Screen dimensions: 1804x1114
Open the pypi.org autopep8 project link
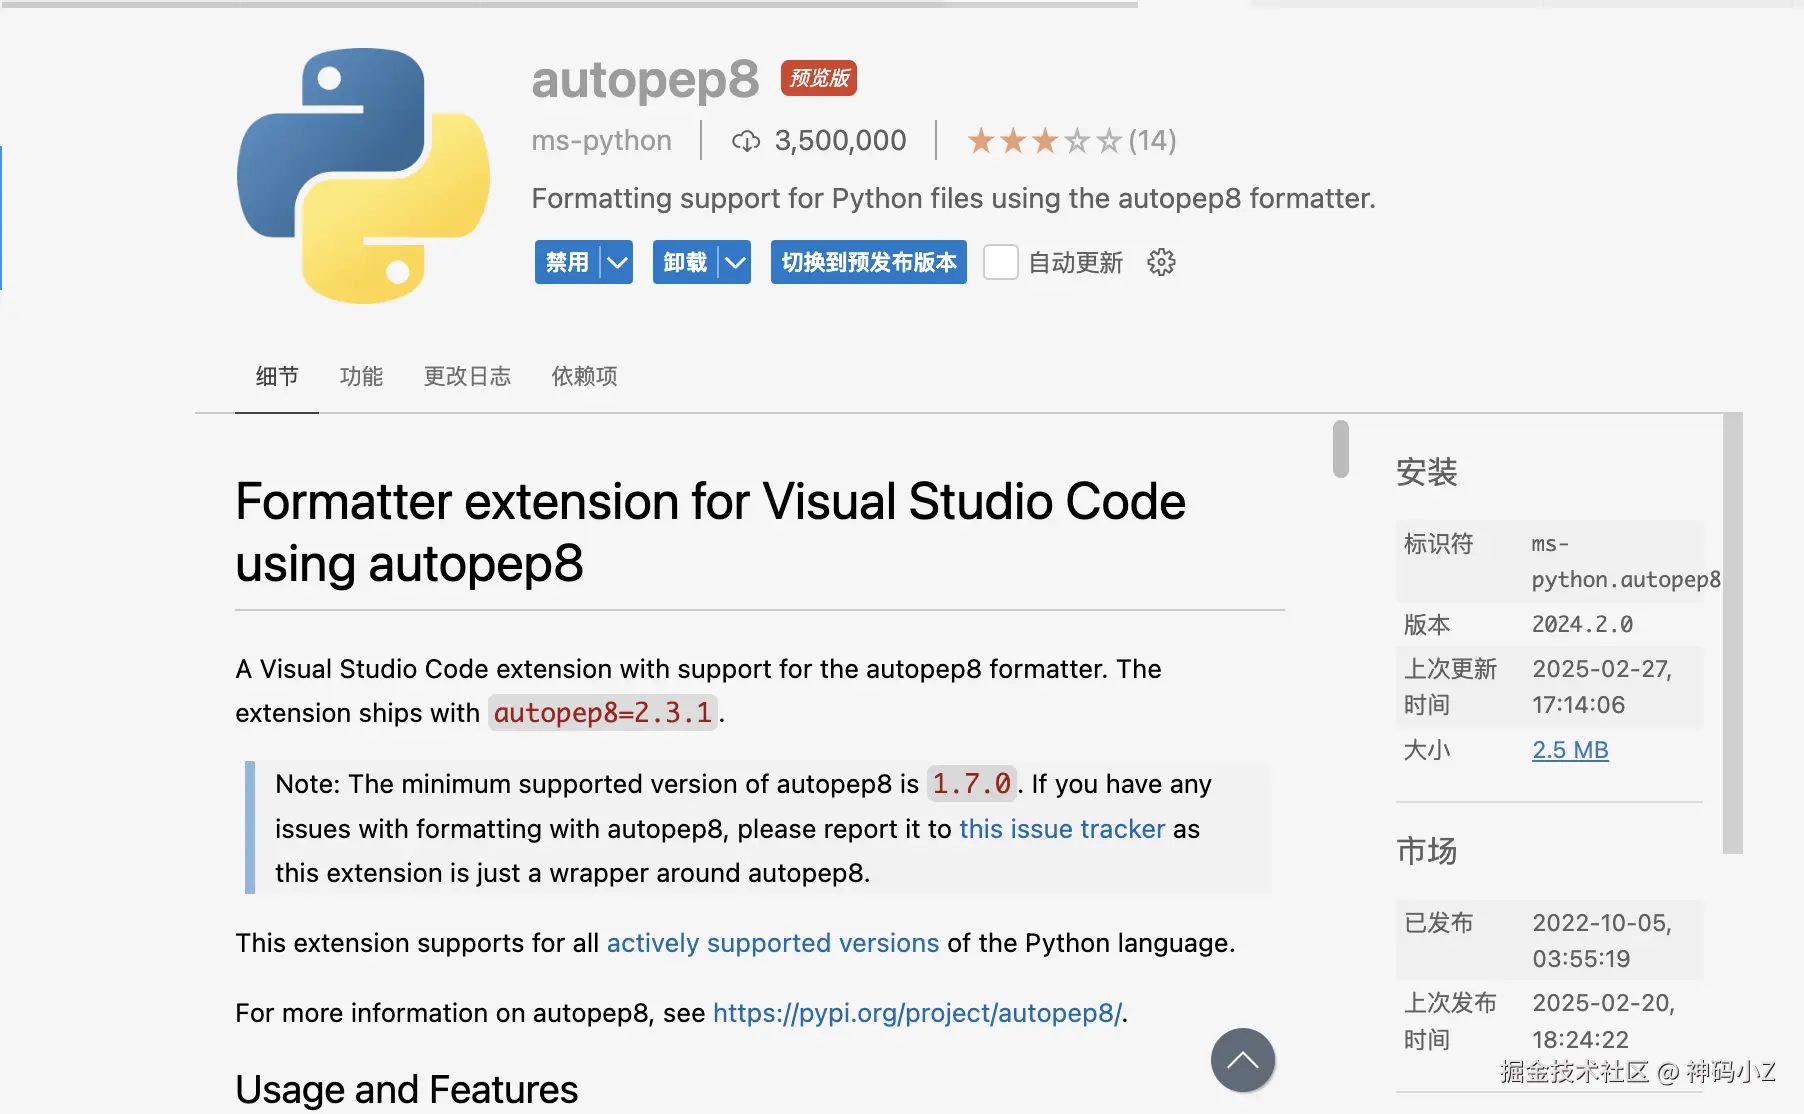pyautogui.click(x=917, y=1013)
